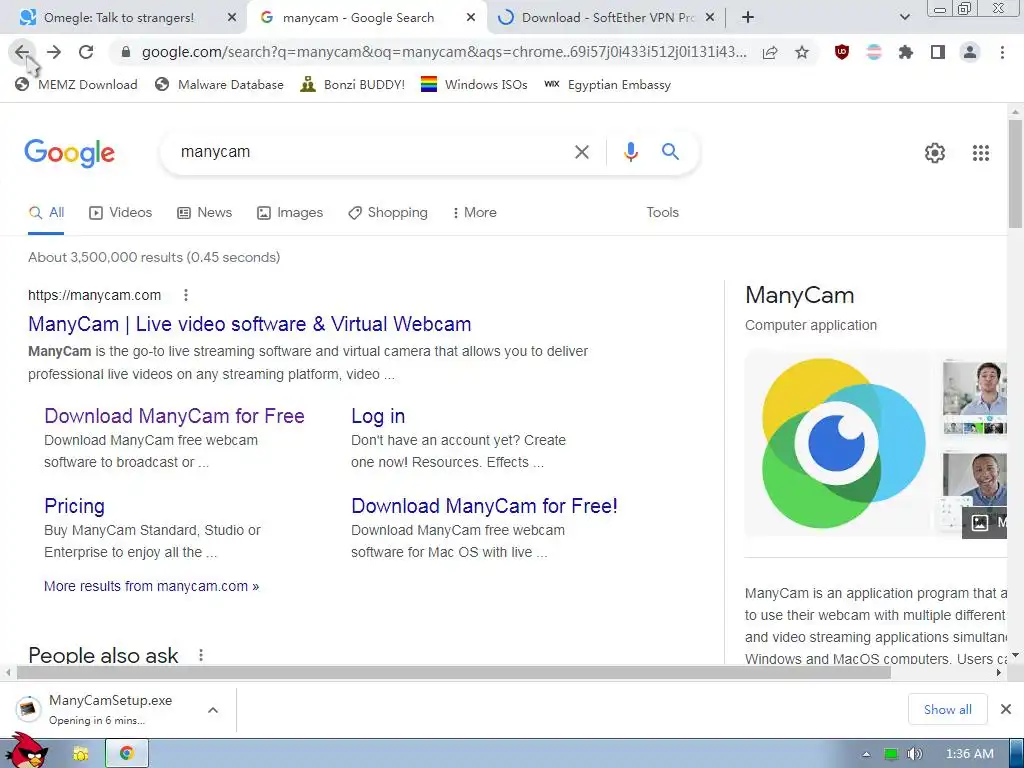
Task: Click the Google logo
Action: tap(69, 153)
